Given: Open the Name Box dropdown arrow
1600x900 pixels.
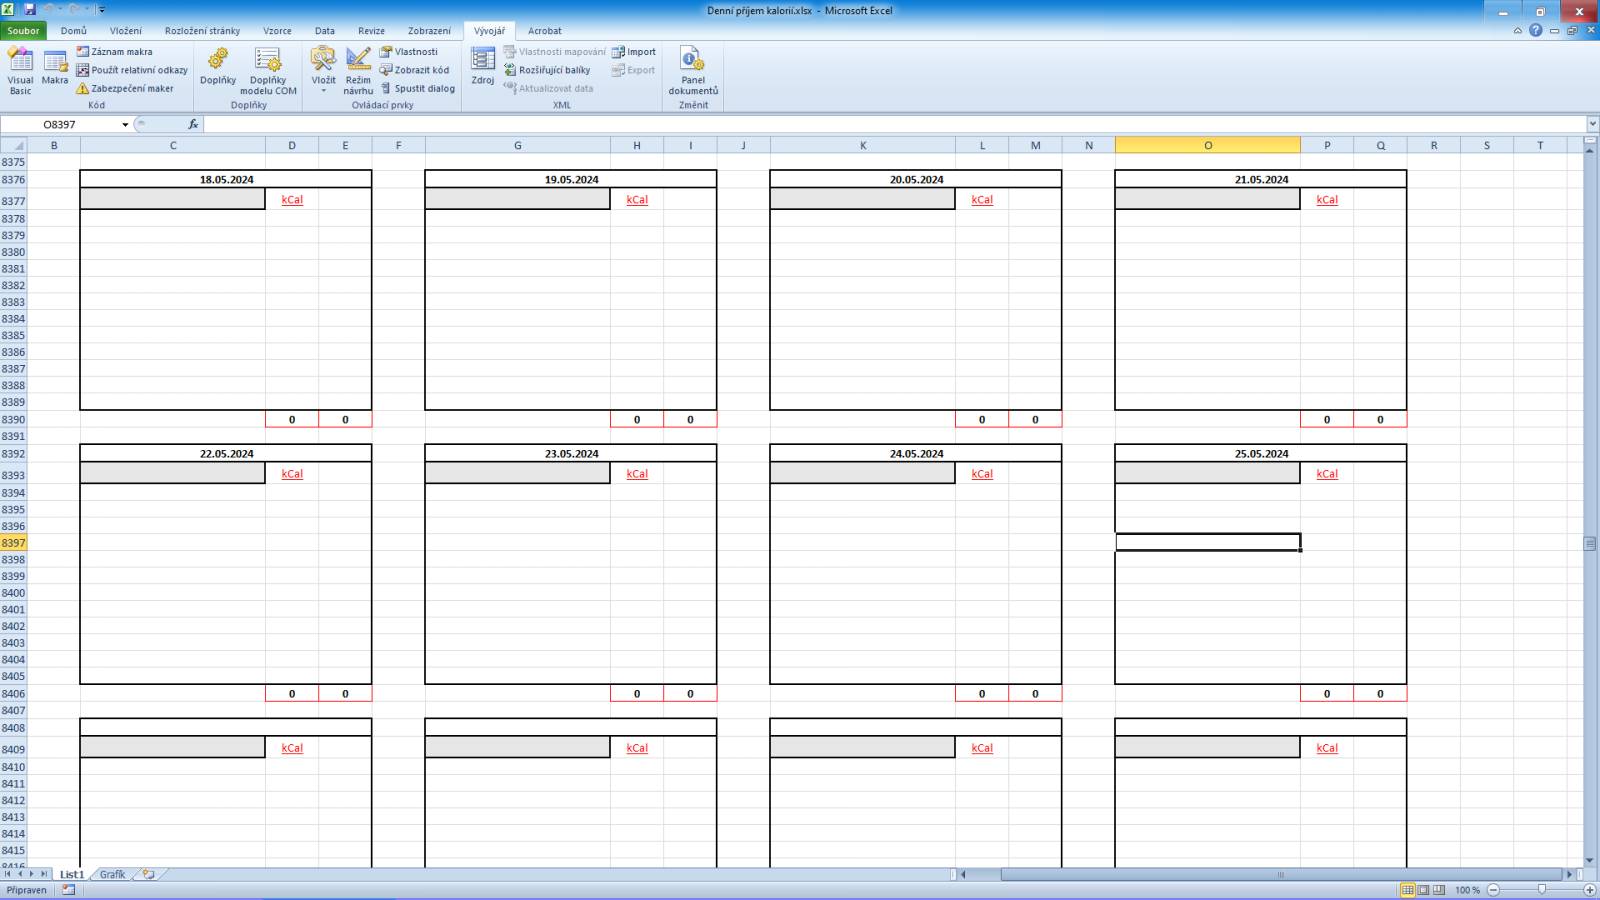Looking at the screenshot, I should pyautogui.click(x=125, y=125).
